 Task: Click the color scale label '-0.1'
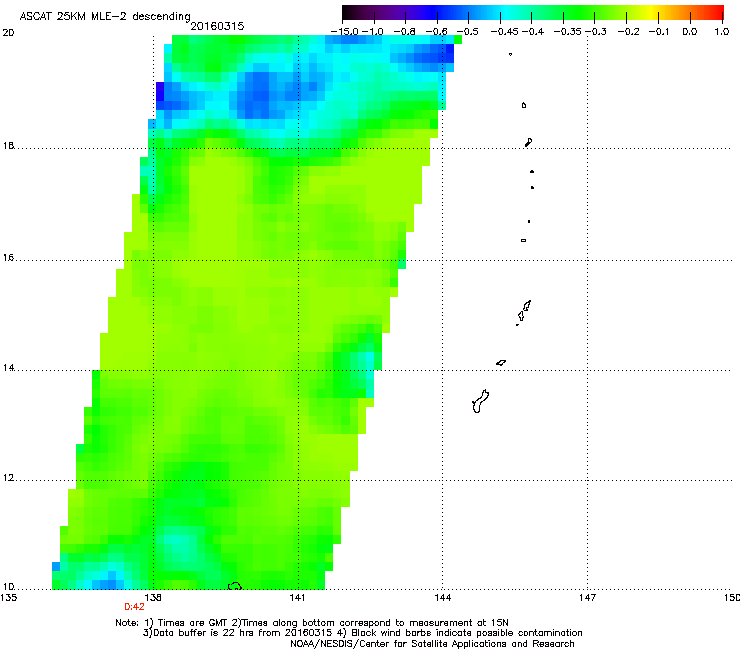(659, 32)
